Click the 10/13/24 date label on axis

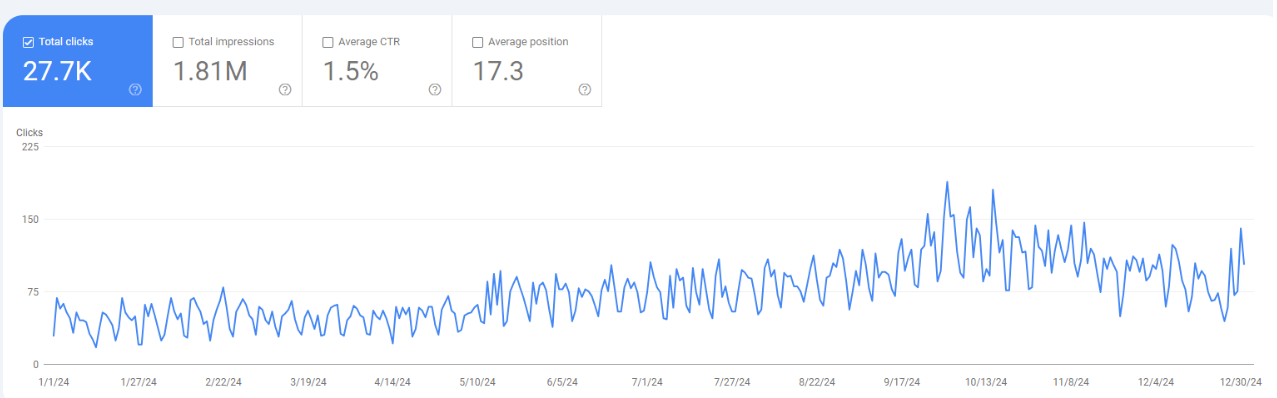[x=985, y=382]
